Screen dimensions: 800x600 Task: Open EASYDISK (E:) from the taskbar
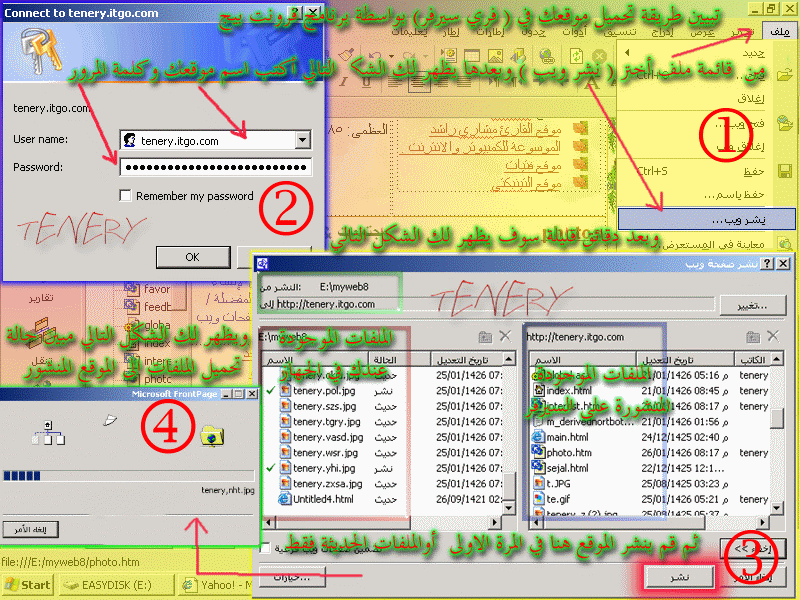click(116, 585)
